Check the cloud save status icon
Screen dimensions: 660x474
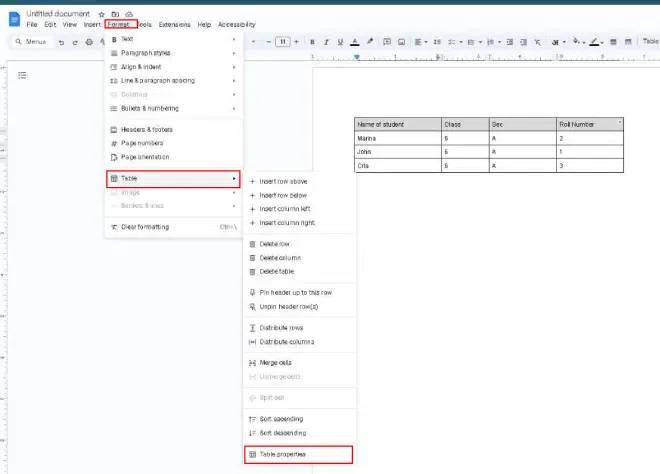tap(129, 14)
